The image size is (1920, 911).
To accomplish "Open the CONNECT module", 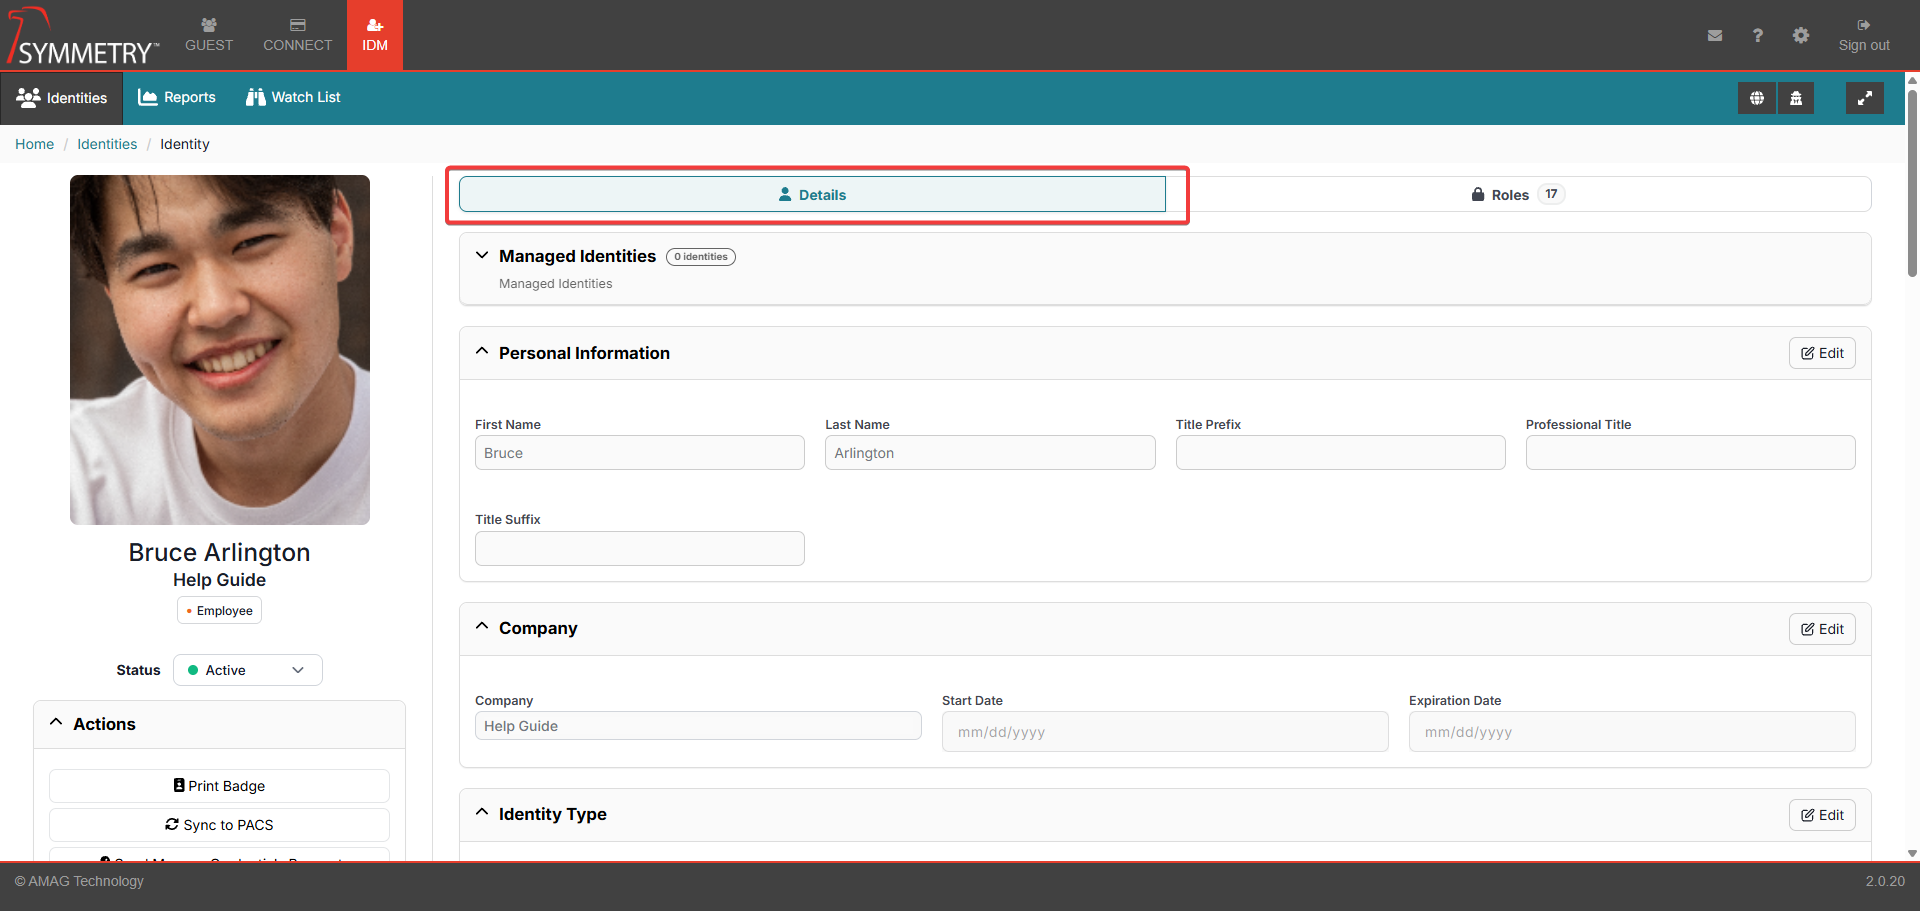I will [297, 35].
